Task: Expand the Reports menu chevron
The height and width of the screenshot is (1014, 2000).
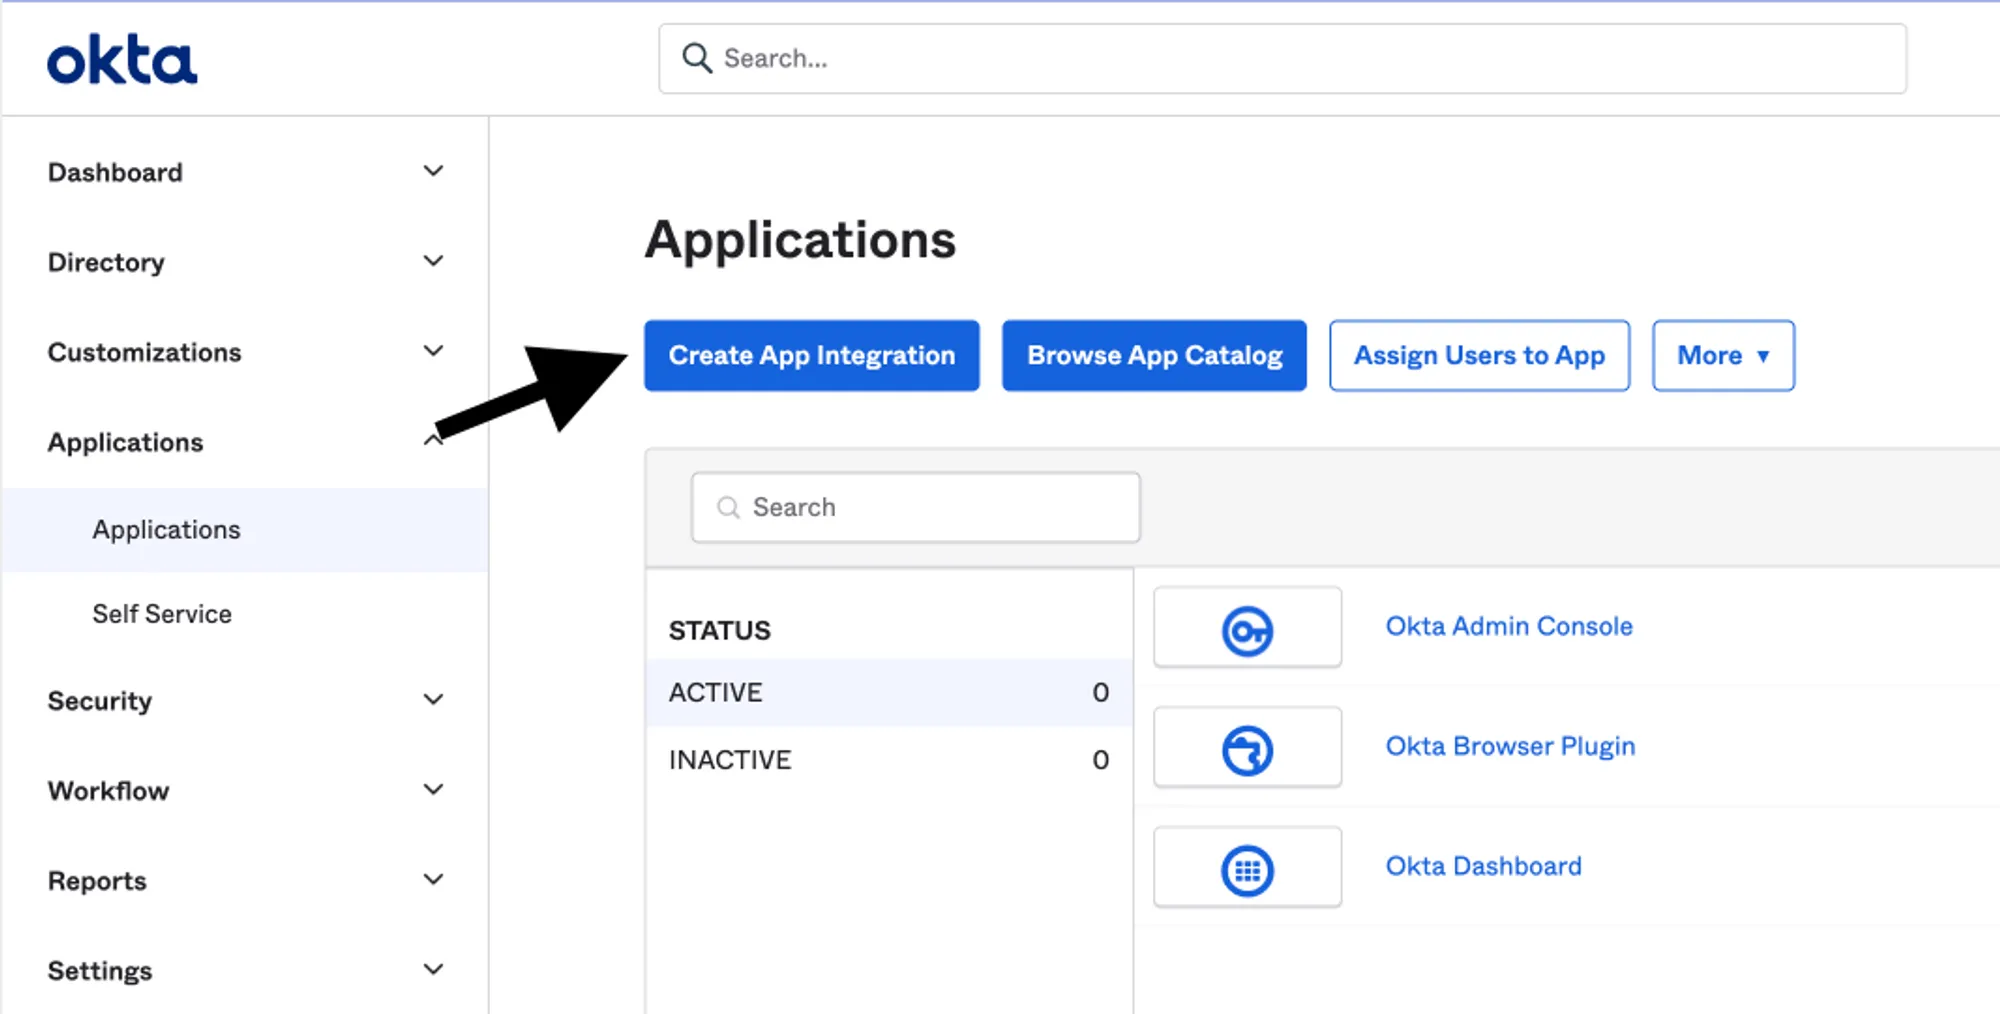Action: pyautogui.click(x=433, y=879)
